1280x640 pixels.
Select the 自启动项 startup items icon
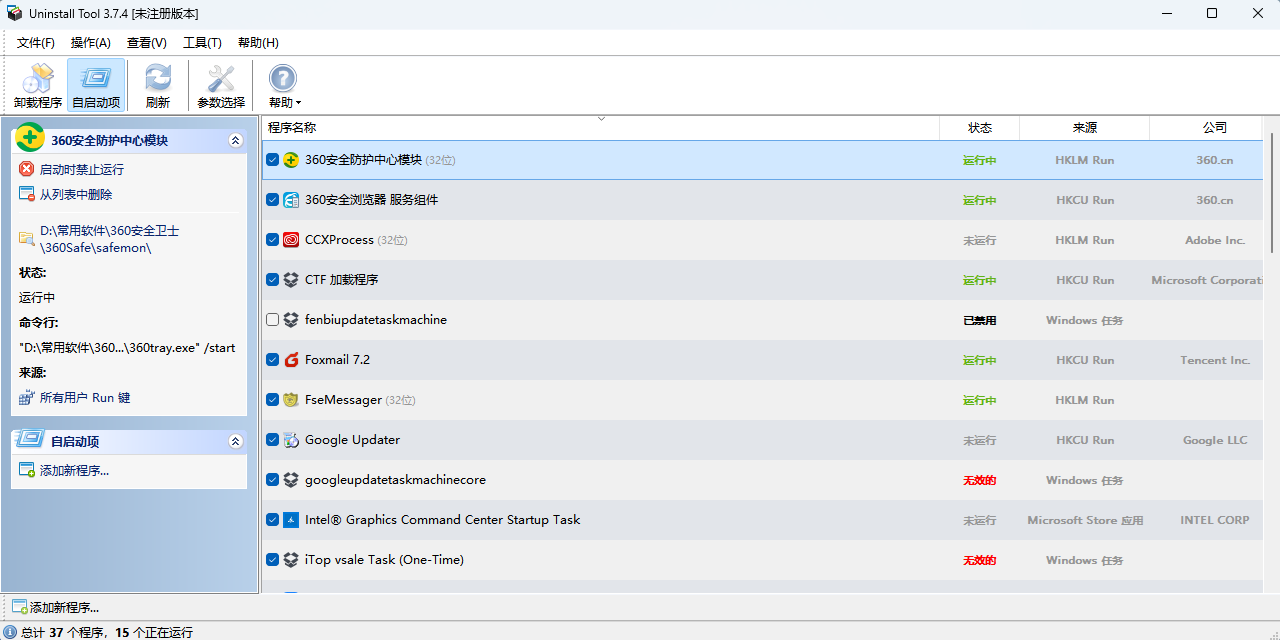[x=96, y=80]
